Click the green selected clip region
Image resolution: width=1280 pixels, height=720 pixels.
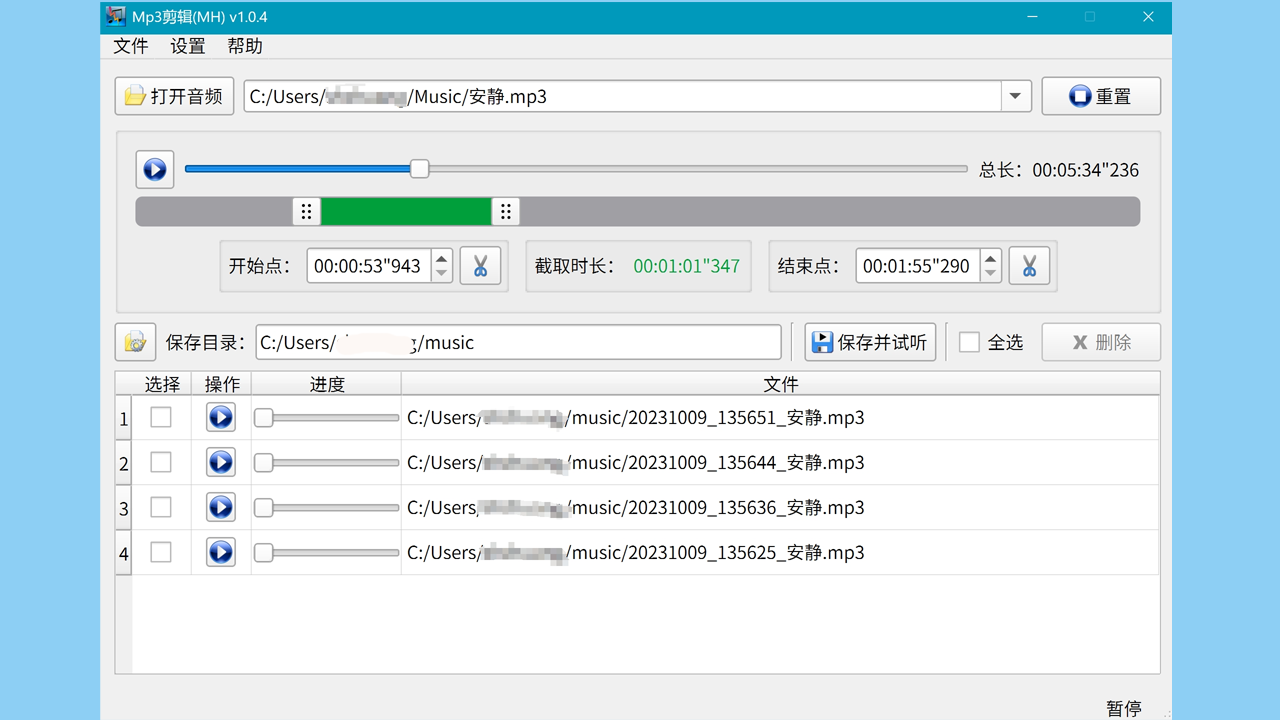pyautogui.click(x=406, y=211)
